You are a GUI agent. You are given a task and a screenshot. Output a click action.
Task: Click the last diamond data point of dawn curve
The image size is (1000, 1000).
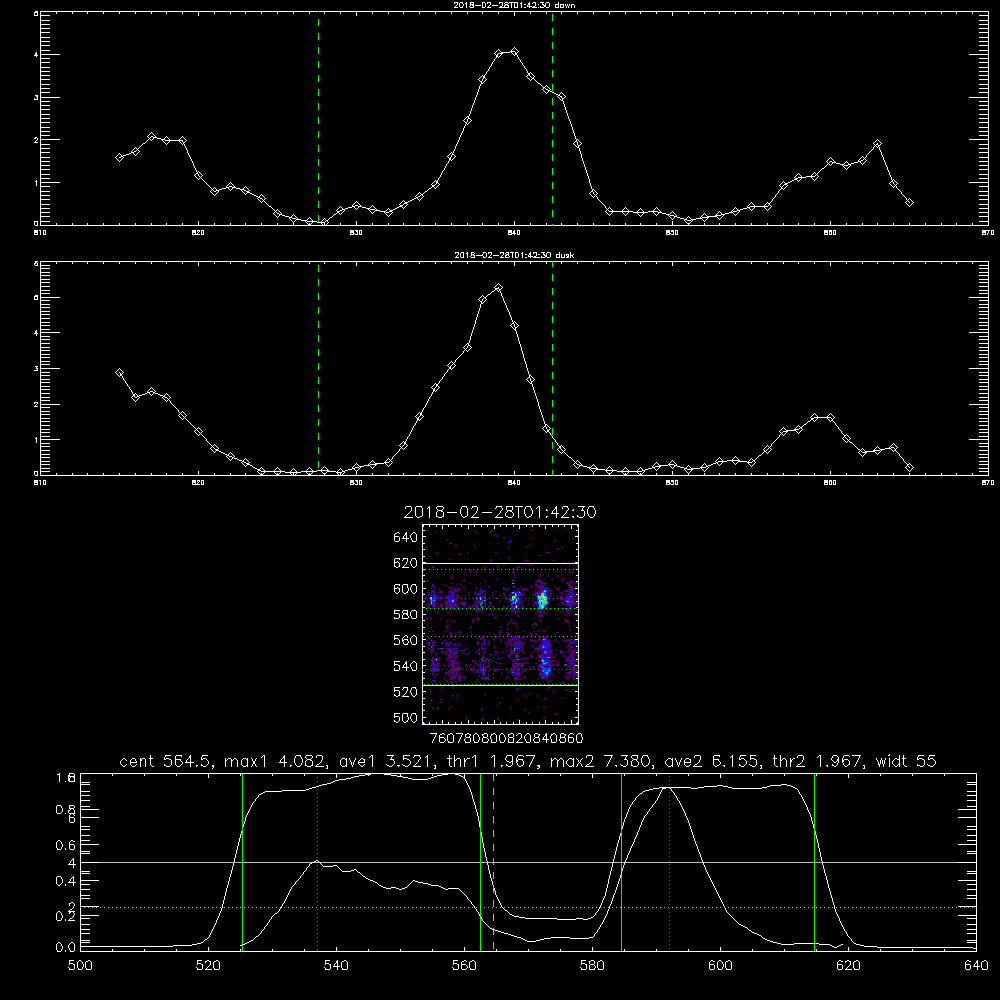coord(909,203)
